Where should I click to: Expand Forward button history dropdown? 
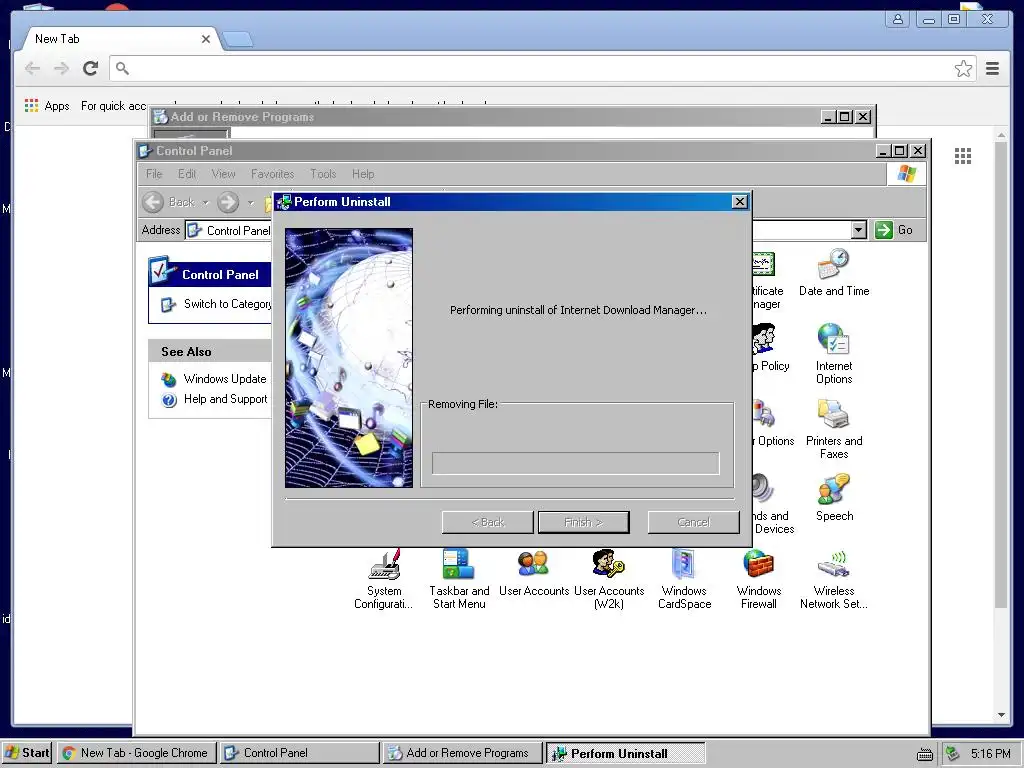coord(250,202)
